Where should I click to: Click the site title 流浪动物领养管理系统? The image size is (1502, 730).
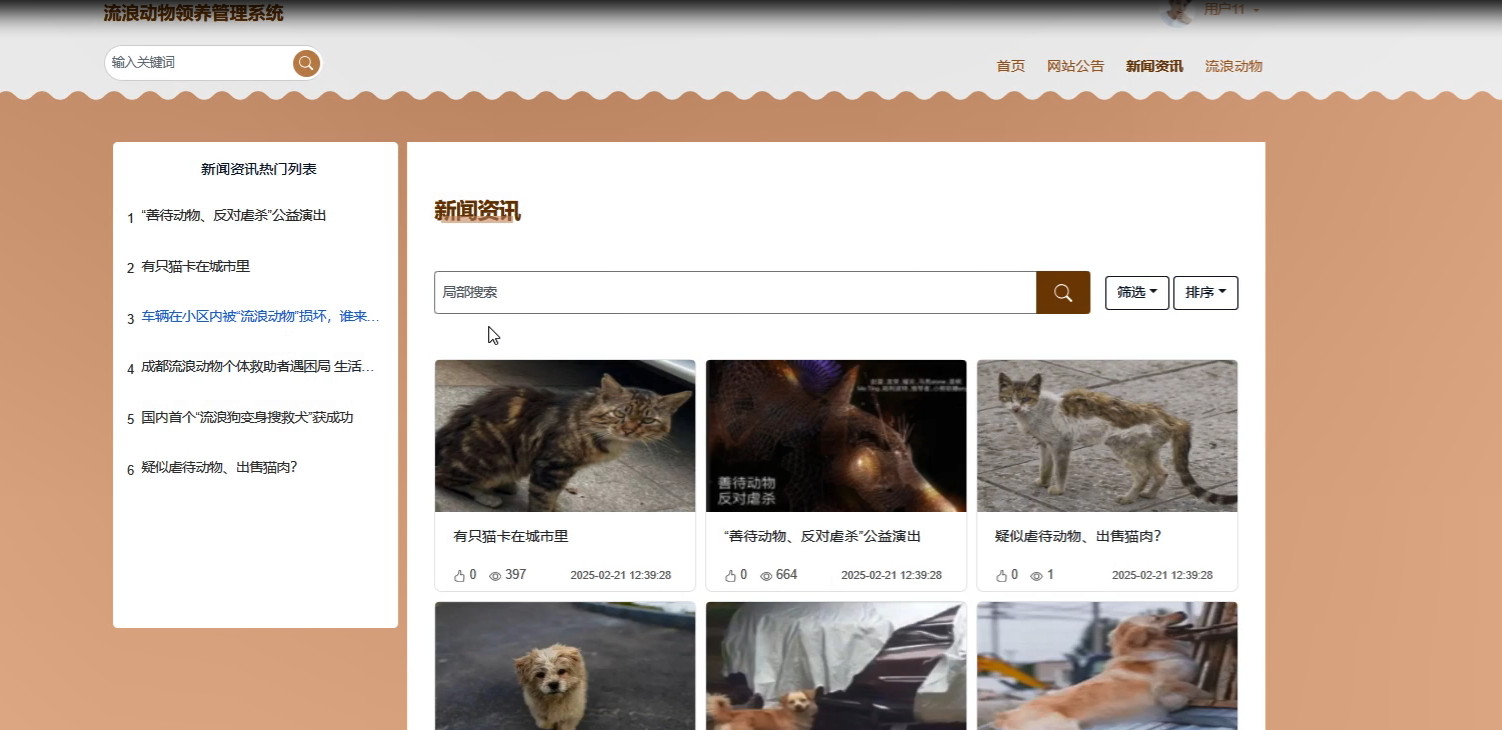pos(193,13)
